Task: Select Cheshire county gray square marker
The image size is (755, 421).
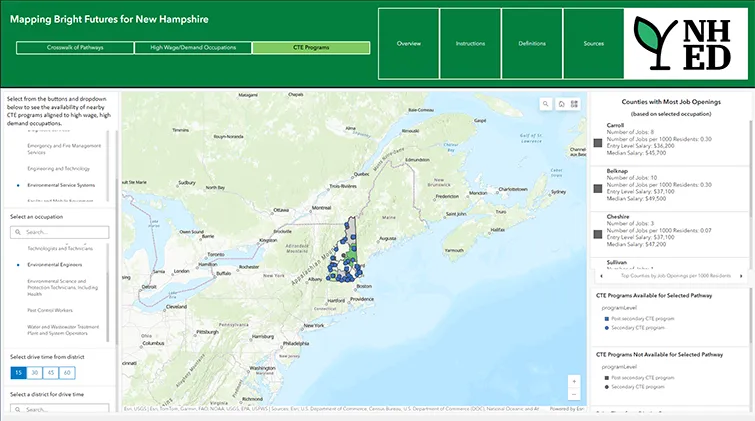Action: click(x=598, y=234)
